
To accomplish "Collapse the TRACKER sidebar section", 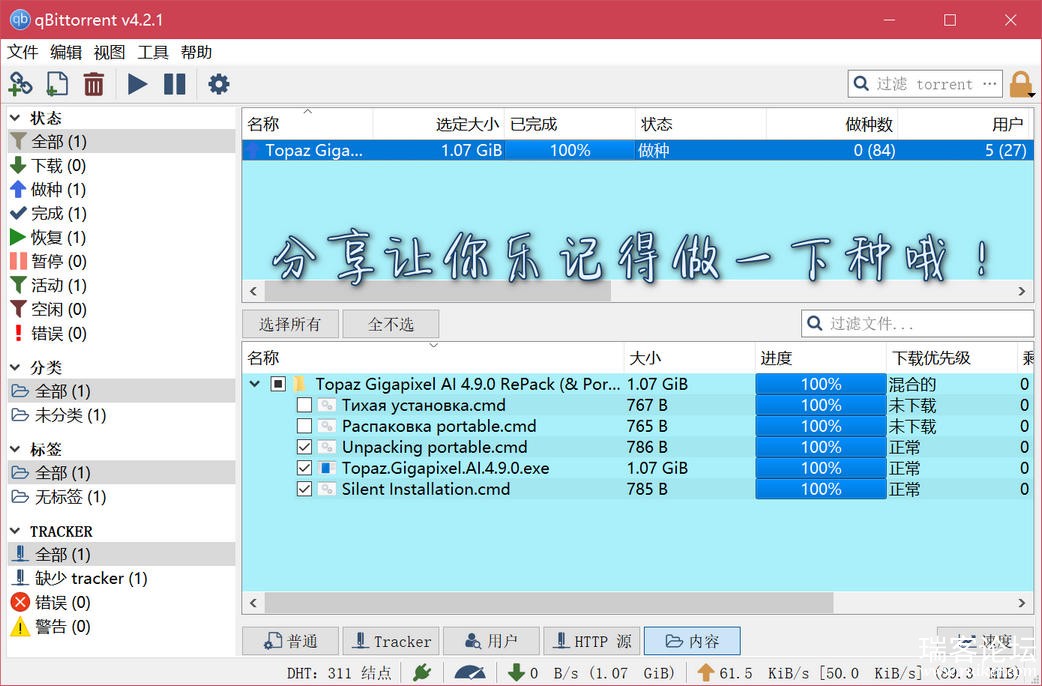I will (x=15, y=531).
